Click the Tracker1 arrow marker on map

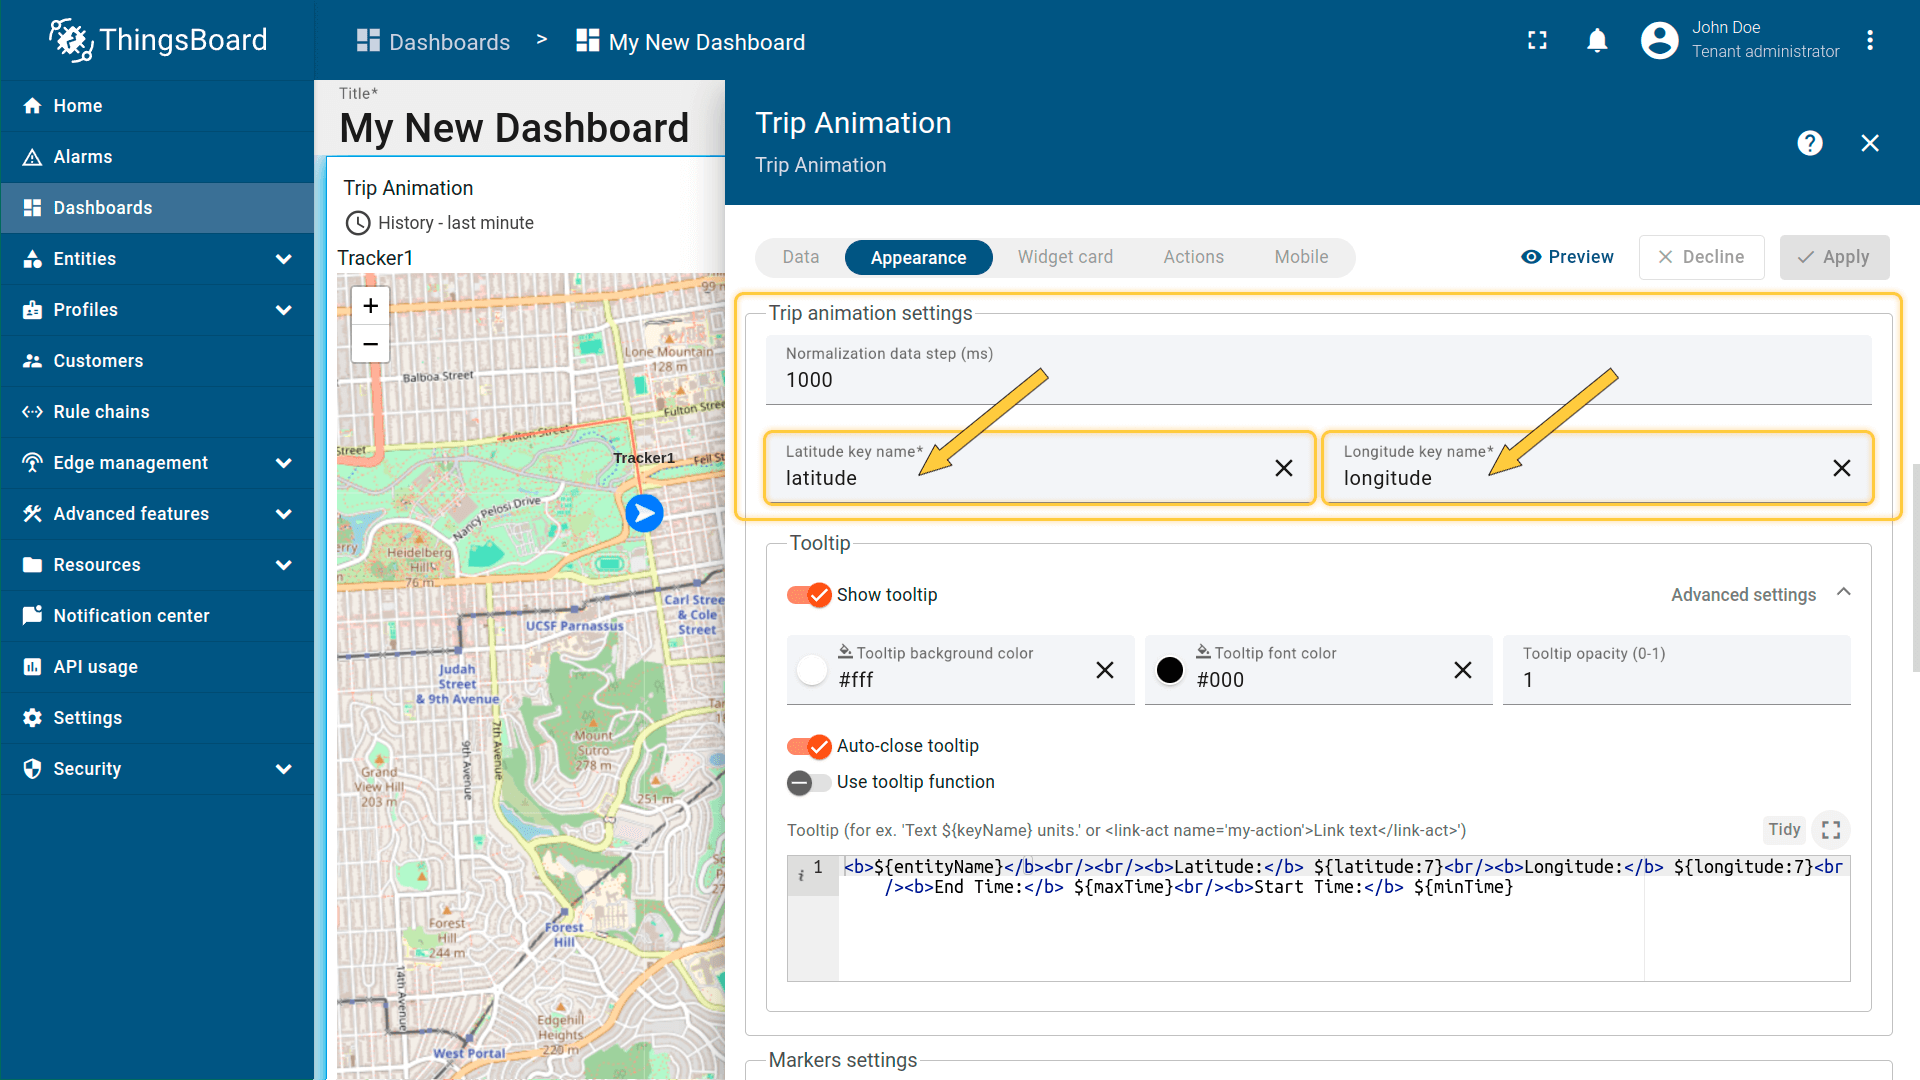tap(644, 513)
